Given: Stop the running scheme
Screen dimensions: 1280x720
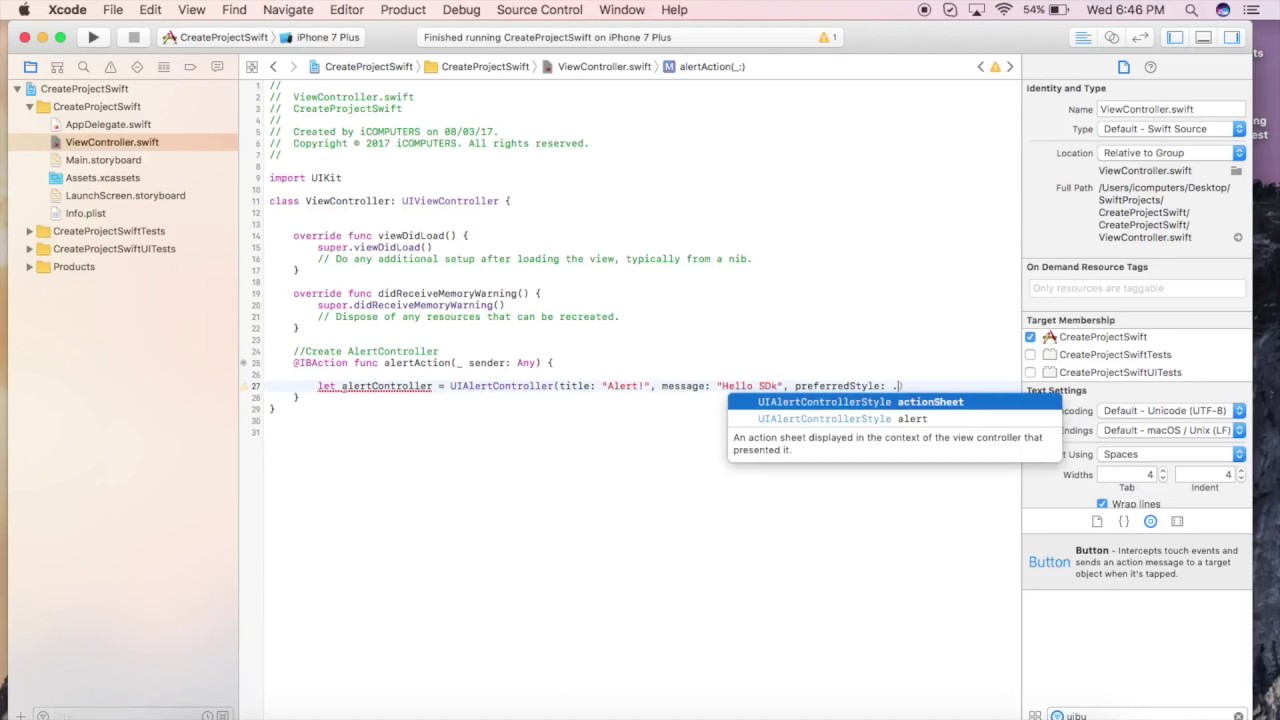Looking at the screenshot, I should (x=133, y=37).
